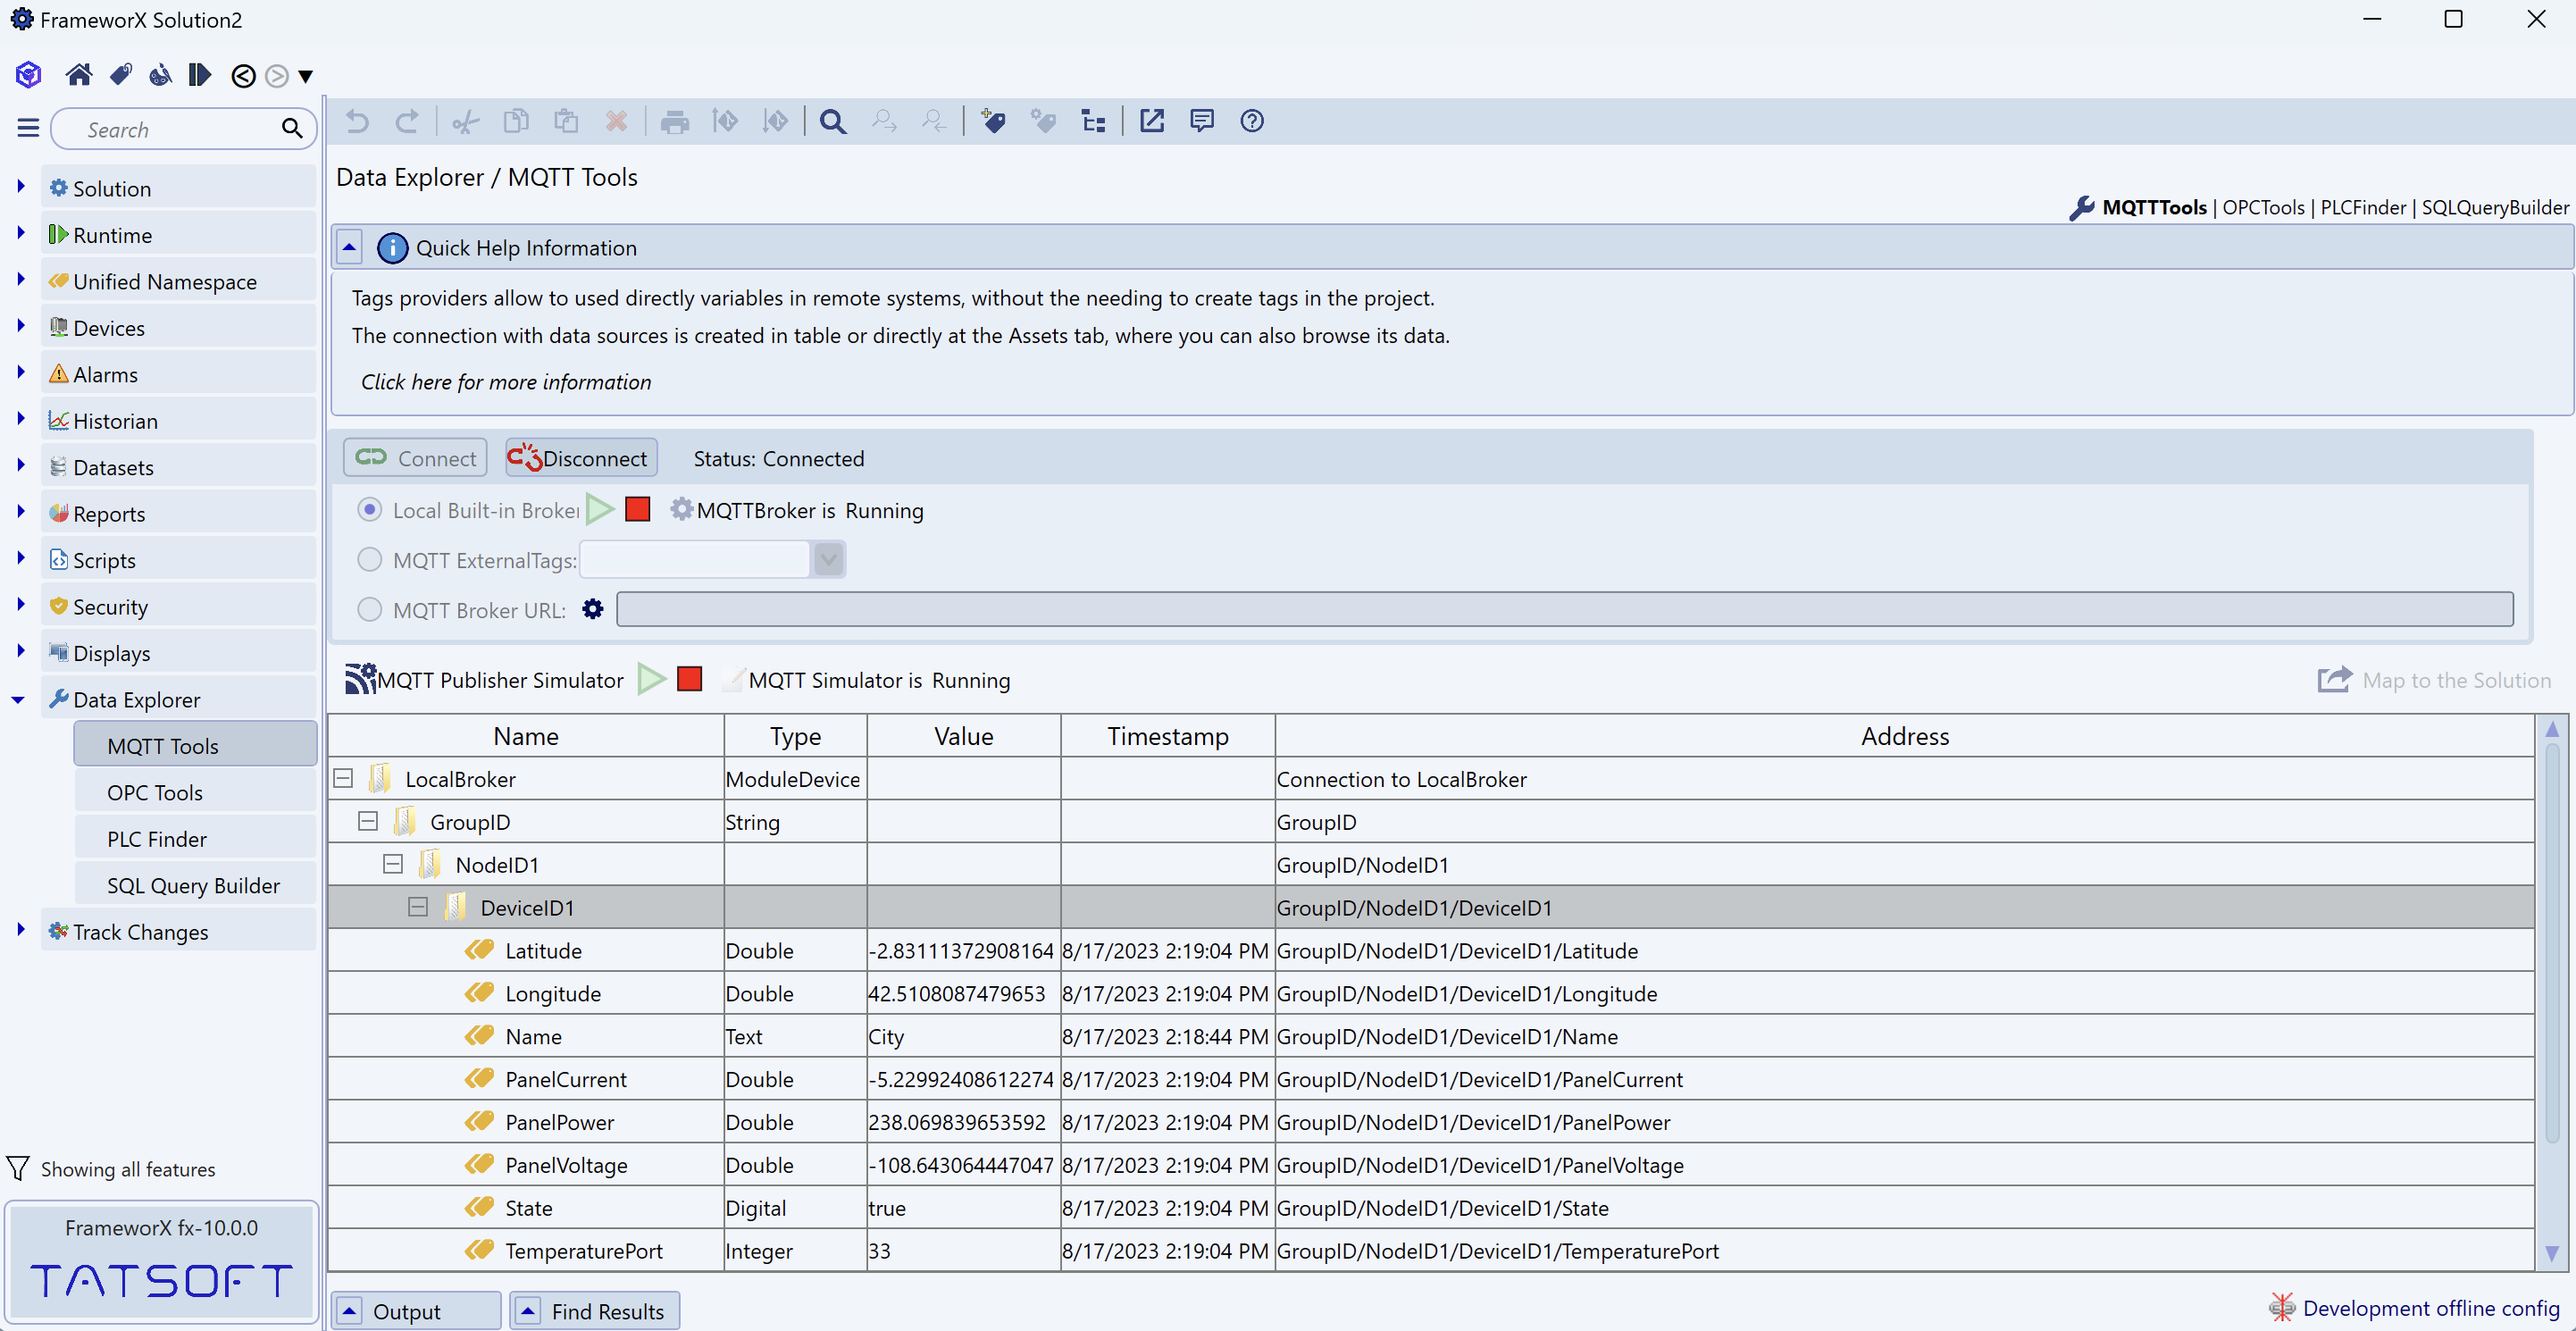Open the navigation history dropdown arrow
Image resolution: width=2576 pixels, height=1331 pixels.
pyautogui.click(x=306, y=76)
